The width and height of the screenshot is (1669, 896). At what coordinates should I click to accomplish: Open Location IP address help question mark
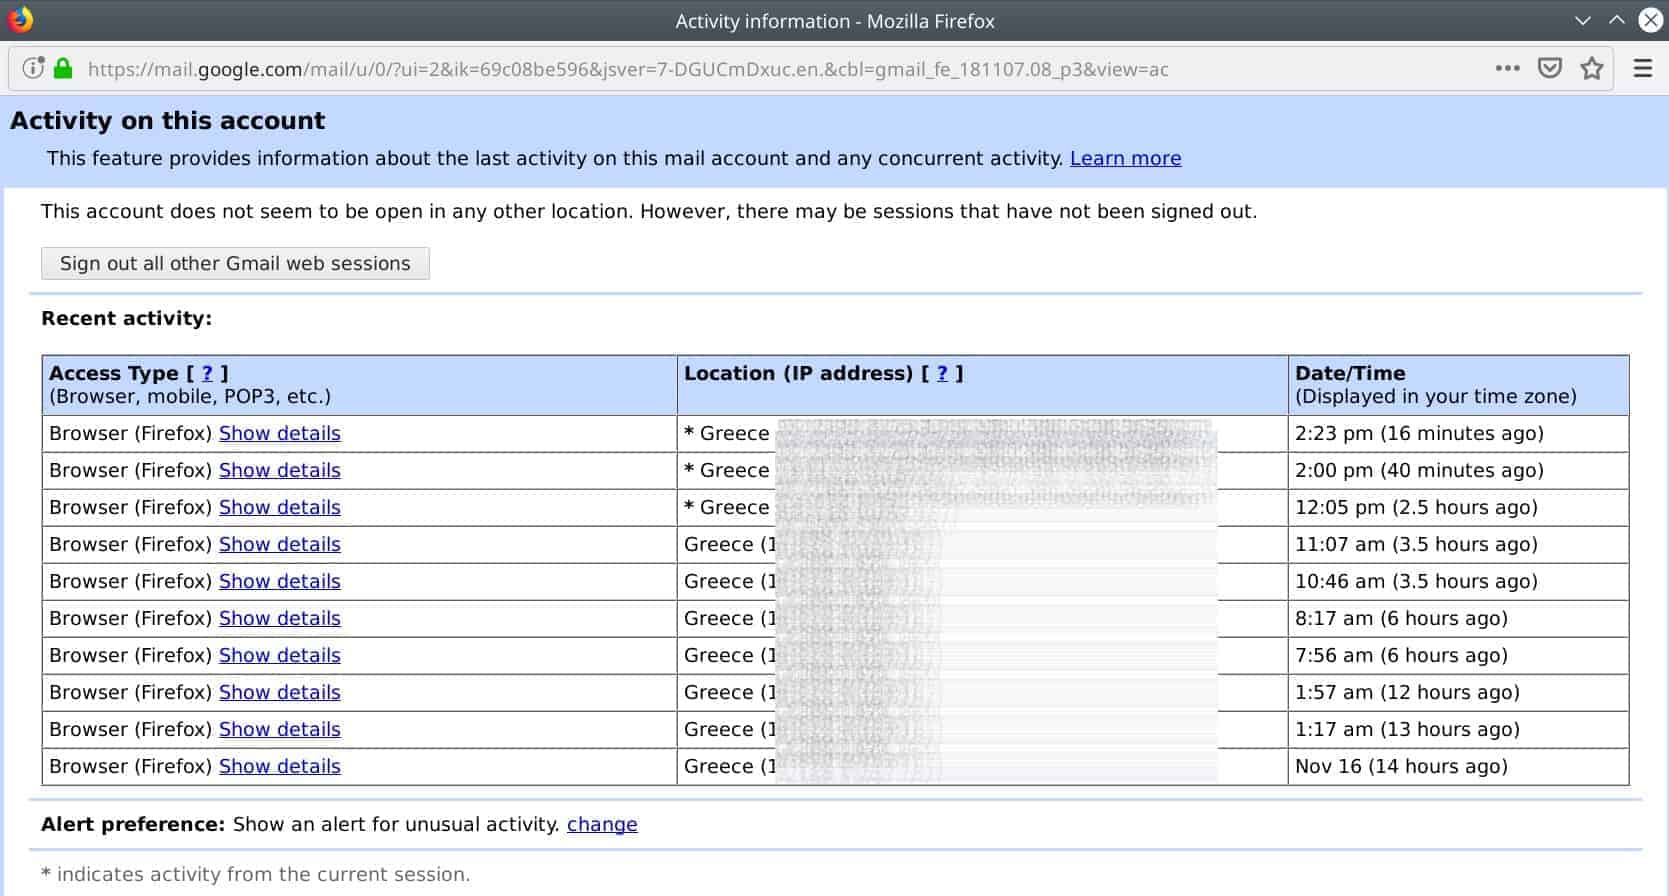[942, 373]
